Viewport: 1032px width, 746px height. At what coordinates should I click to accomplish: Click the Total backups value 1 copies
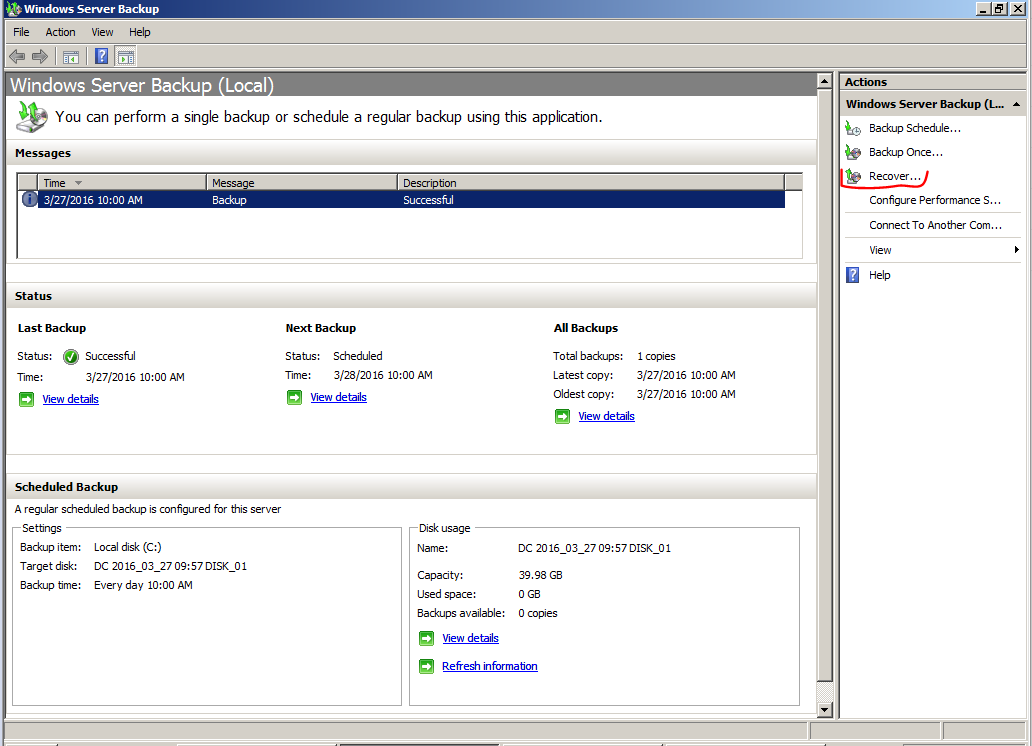pos(656,356)
